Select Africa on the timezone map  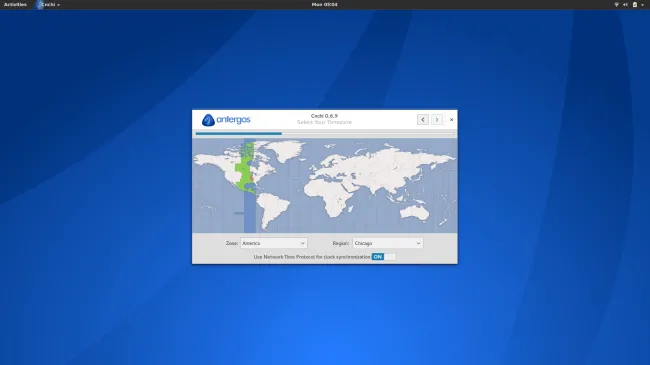click(x=332, y=199)
